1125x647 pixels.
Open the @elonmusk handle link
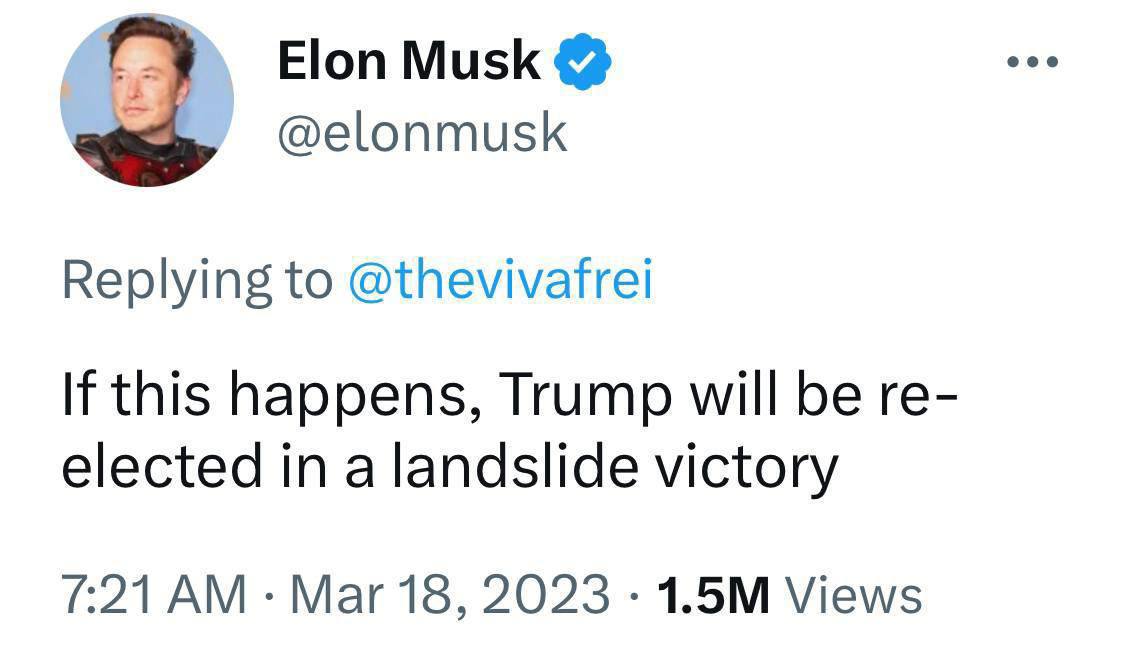pos(421,133)
